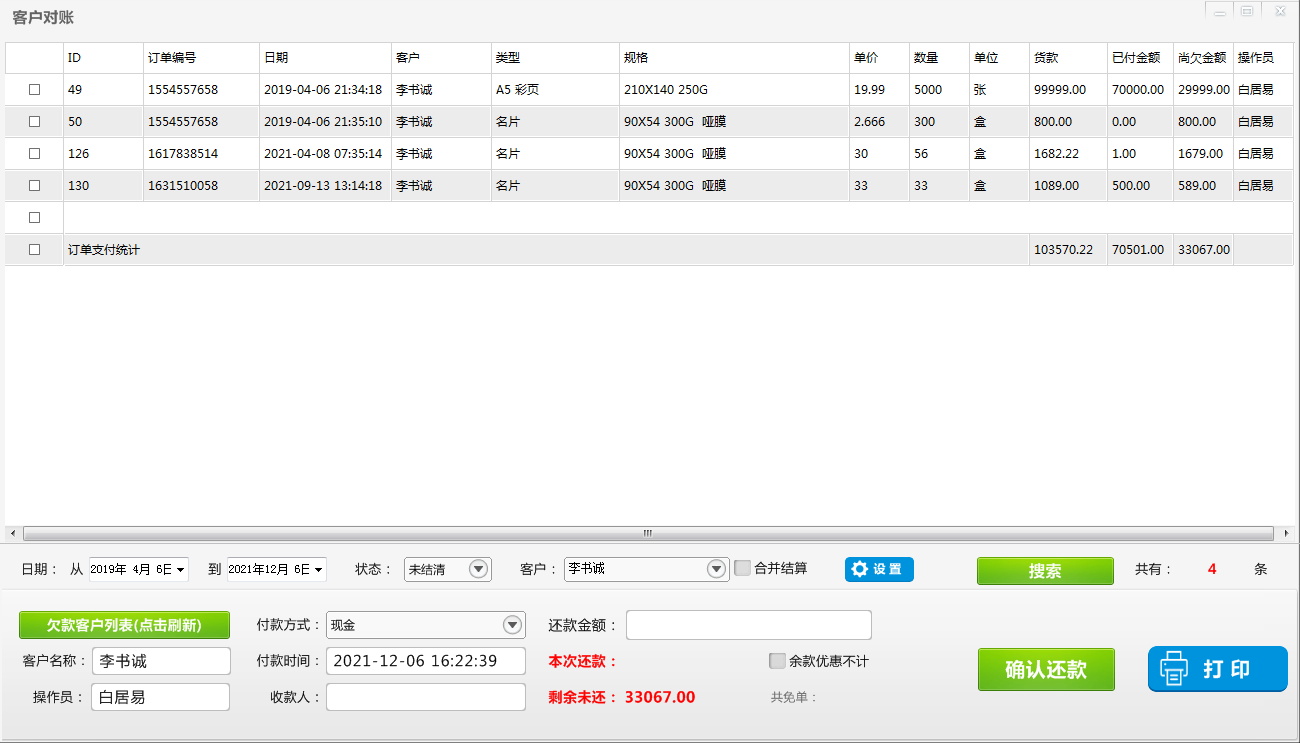1300x743 pixels.
Task: Select the 订单支付统计 row checkbox
Action: tap(35, 249)
